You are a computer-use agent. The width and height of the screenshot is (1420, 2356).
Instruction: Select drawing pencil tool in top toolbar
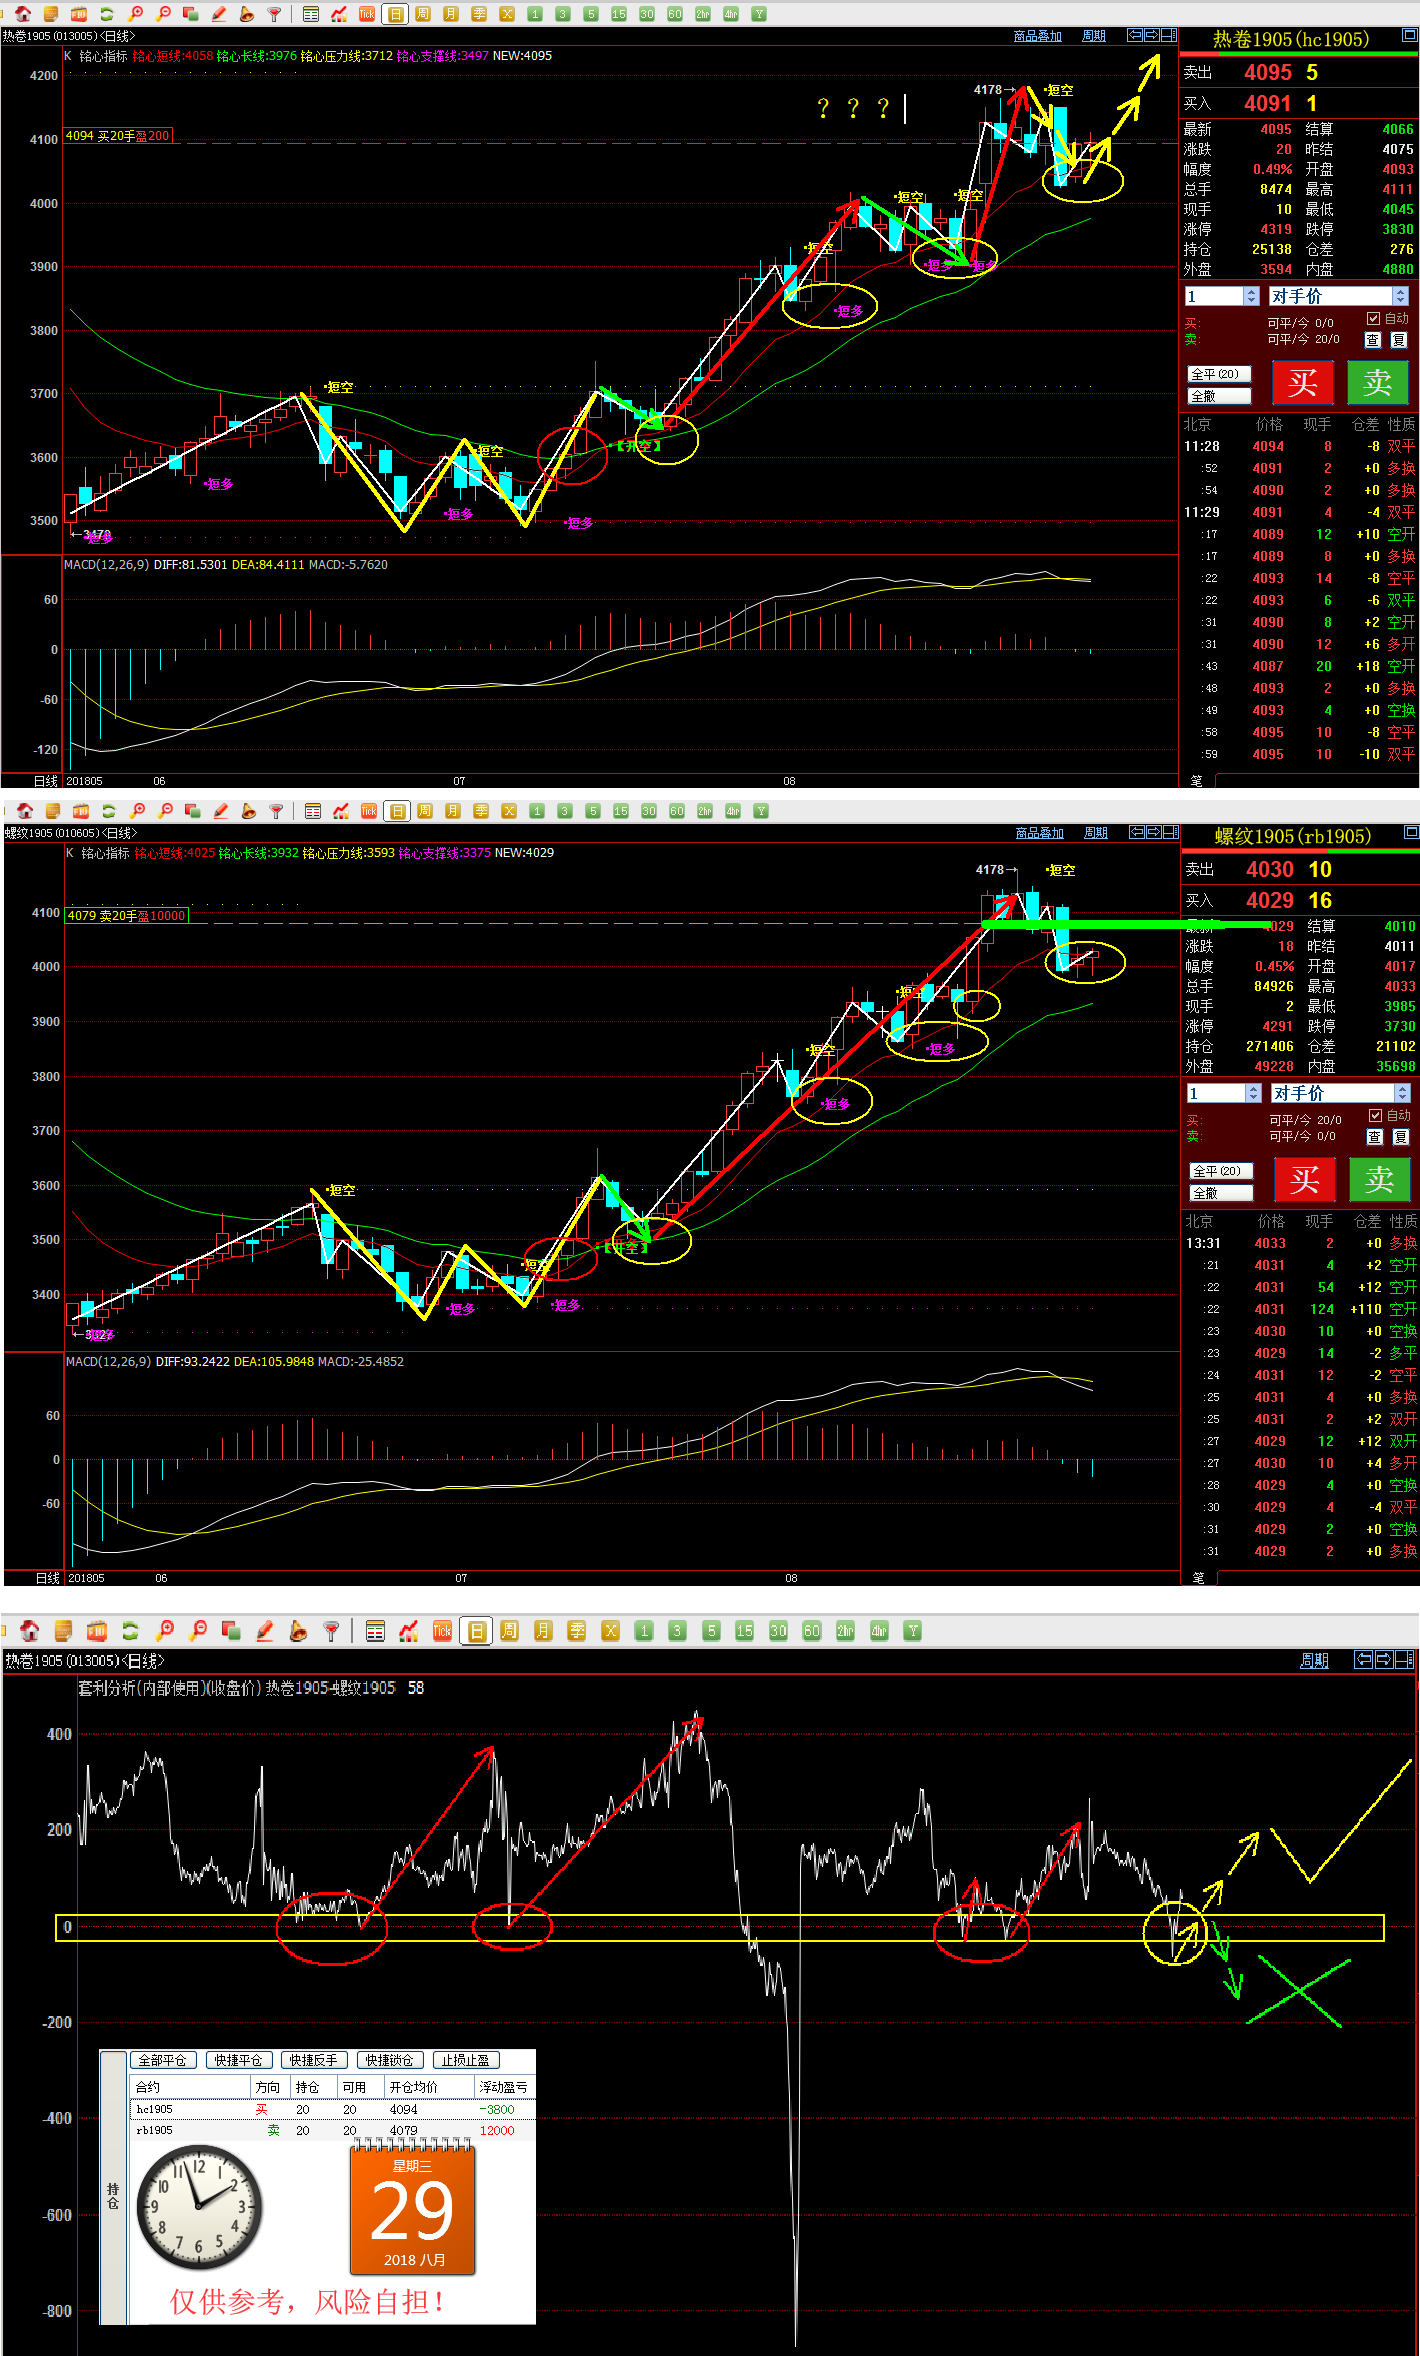coord(218,14)
